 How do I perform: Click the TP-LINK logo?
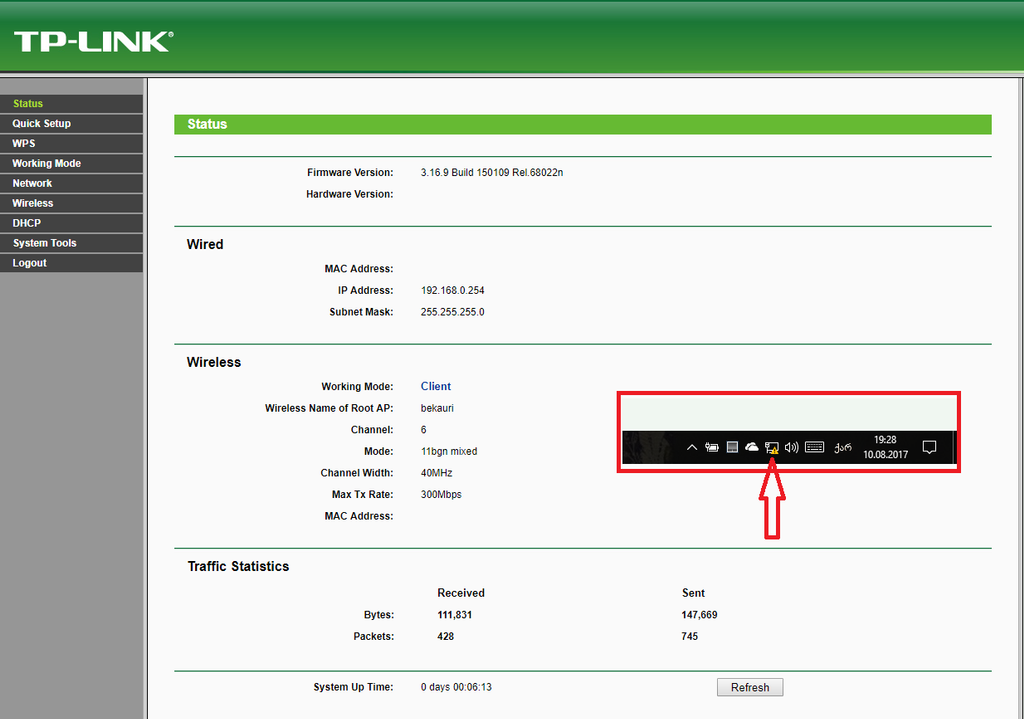93,41
